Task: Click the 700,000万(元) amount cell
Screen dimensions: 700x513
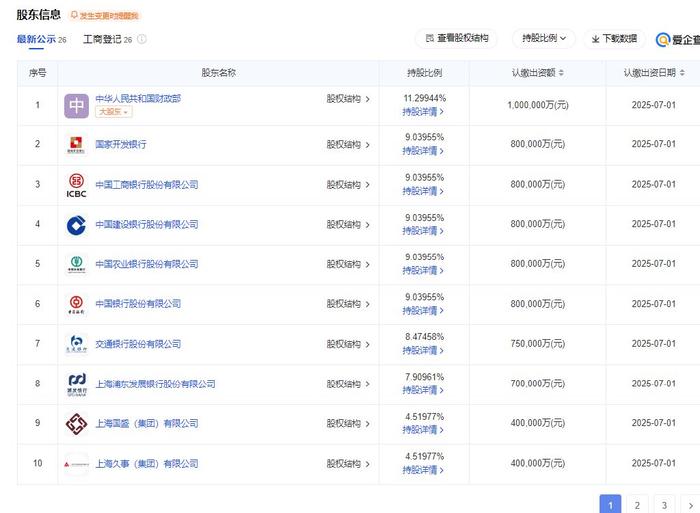Action: tap(538, 384)
